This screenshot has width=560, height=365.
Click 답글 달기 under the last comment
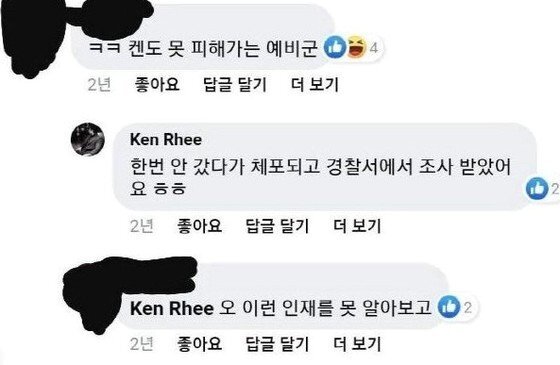click(278, 344)
